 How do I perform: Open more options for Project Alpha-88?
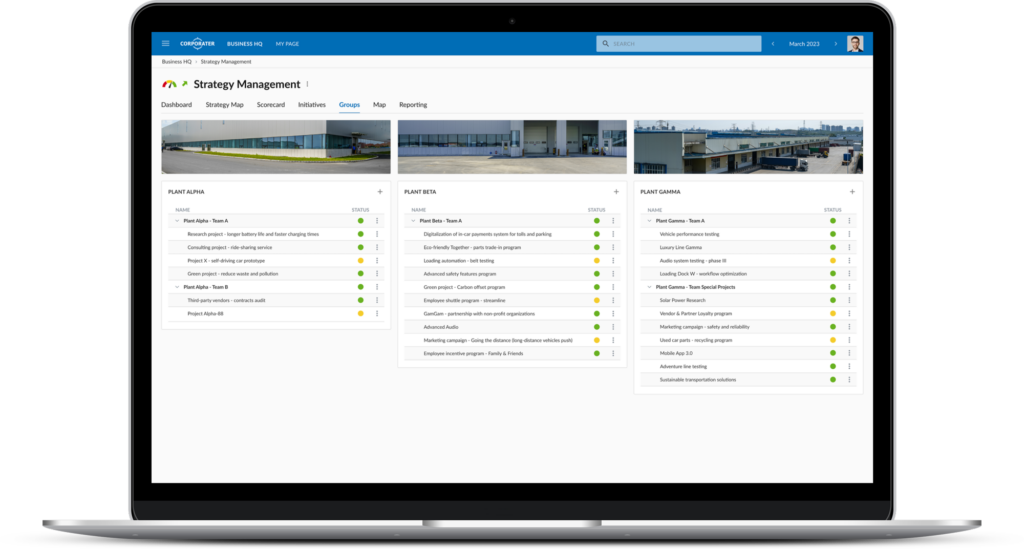click(x=377, y=313)
